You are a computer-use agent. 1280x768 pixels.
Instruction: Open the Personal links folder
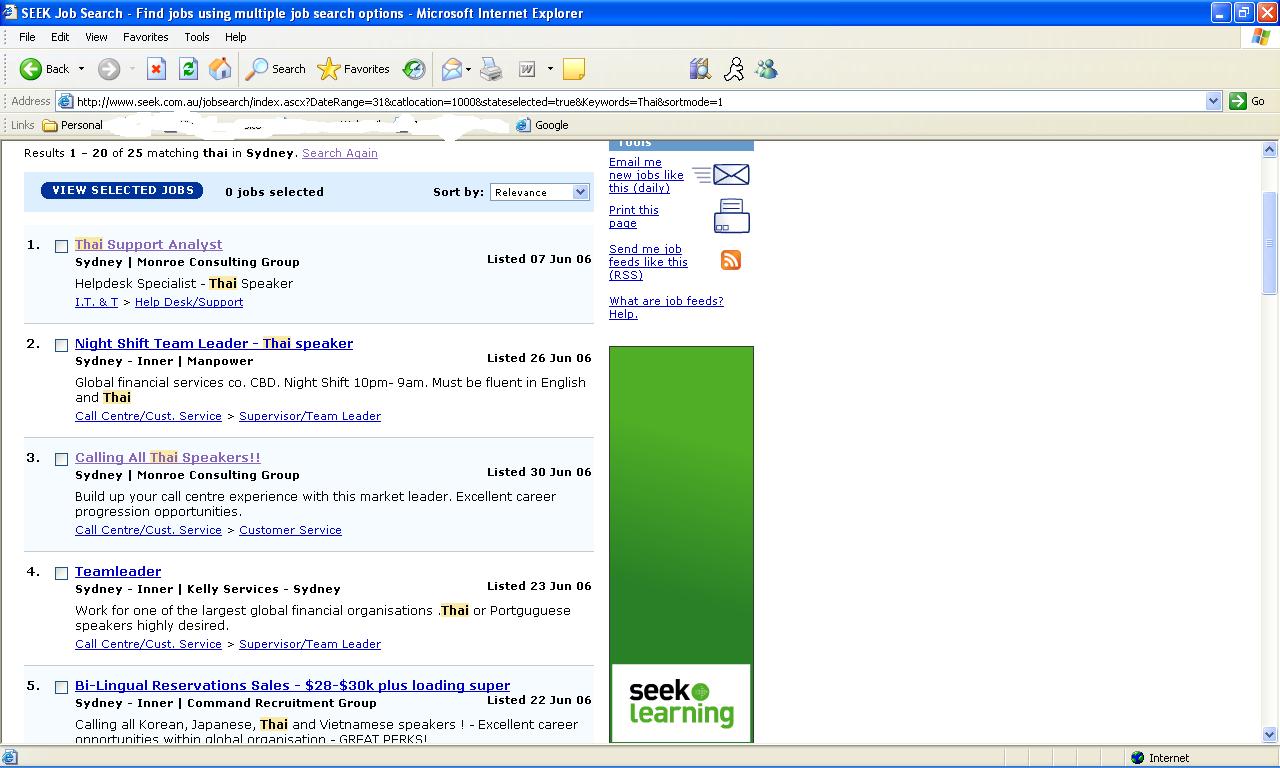point(72,125)
